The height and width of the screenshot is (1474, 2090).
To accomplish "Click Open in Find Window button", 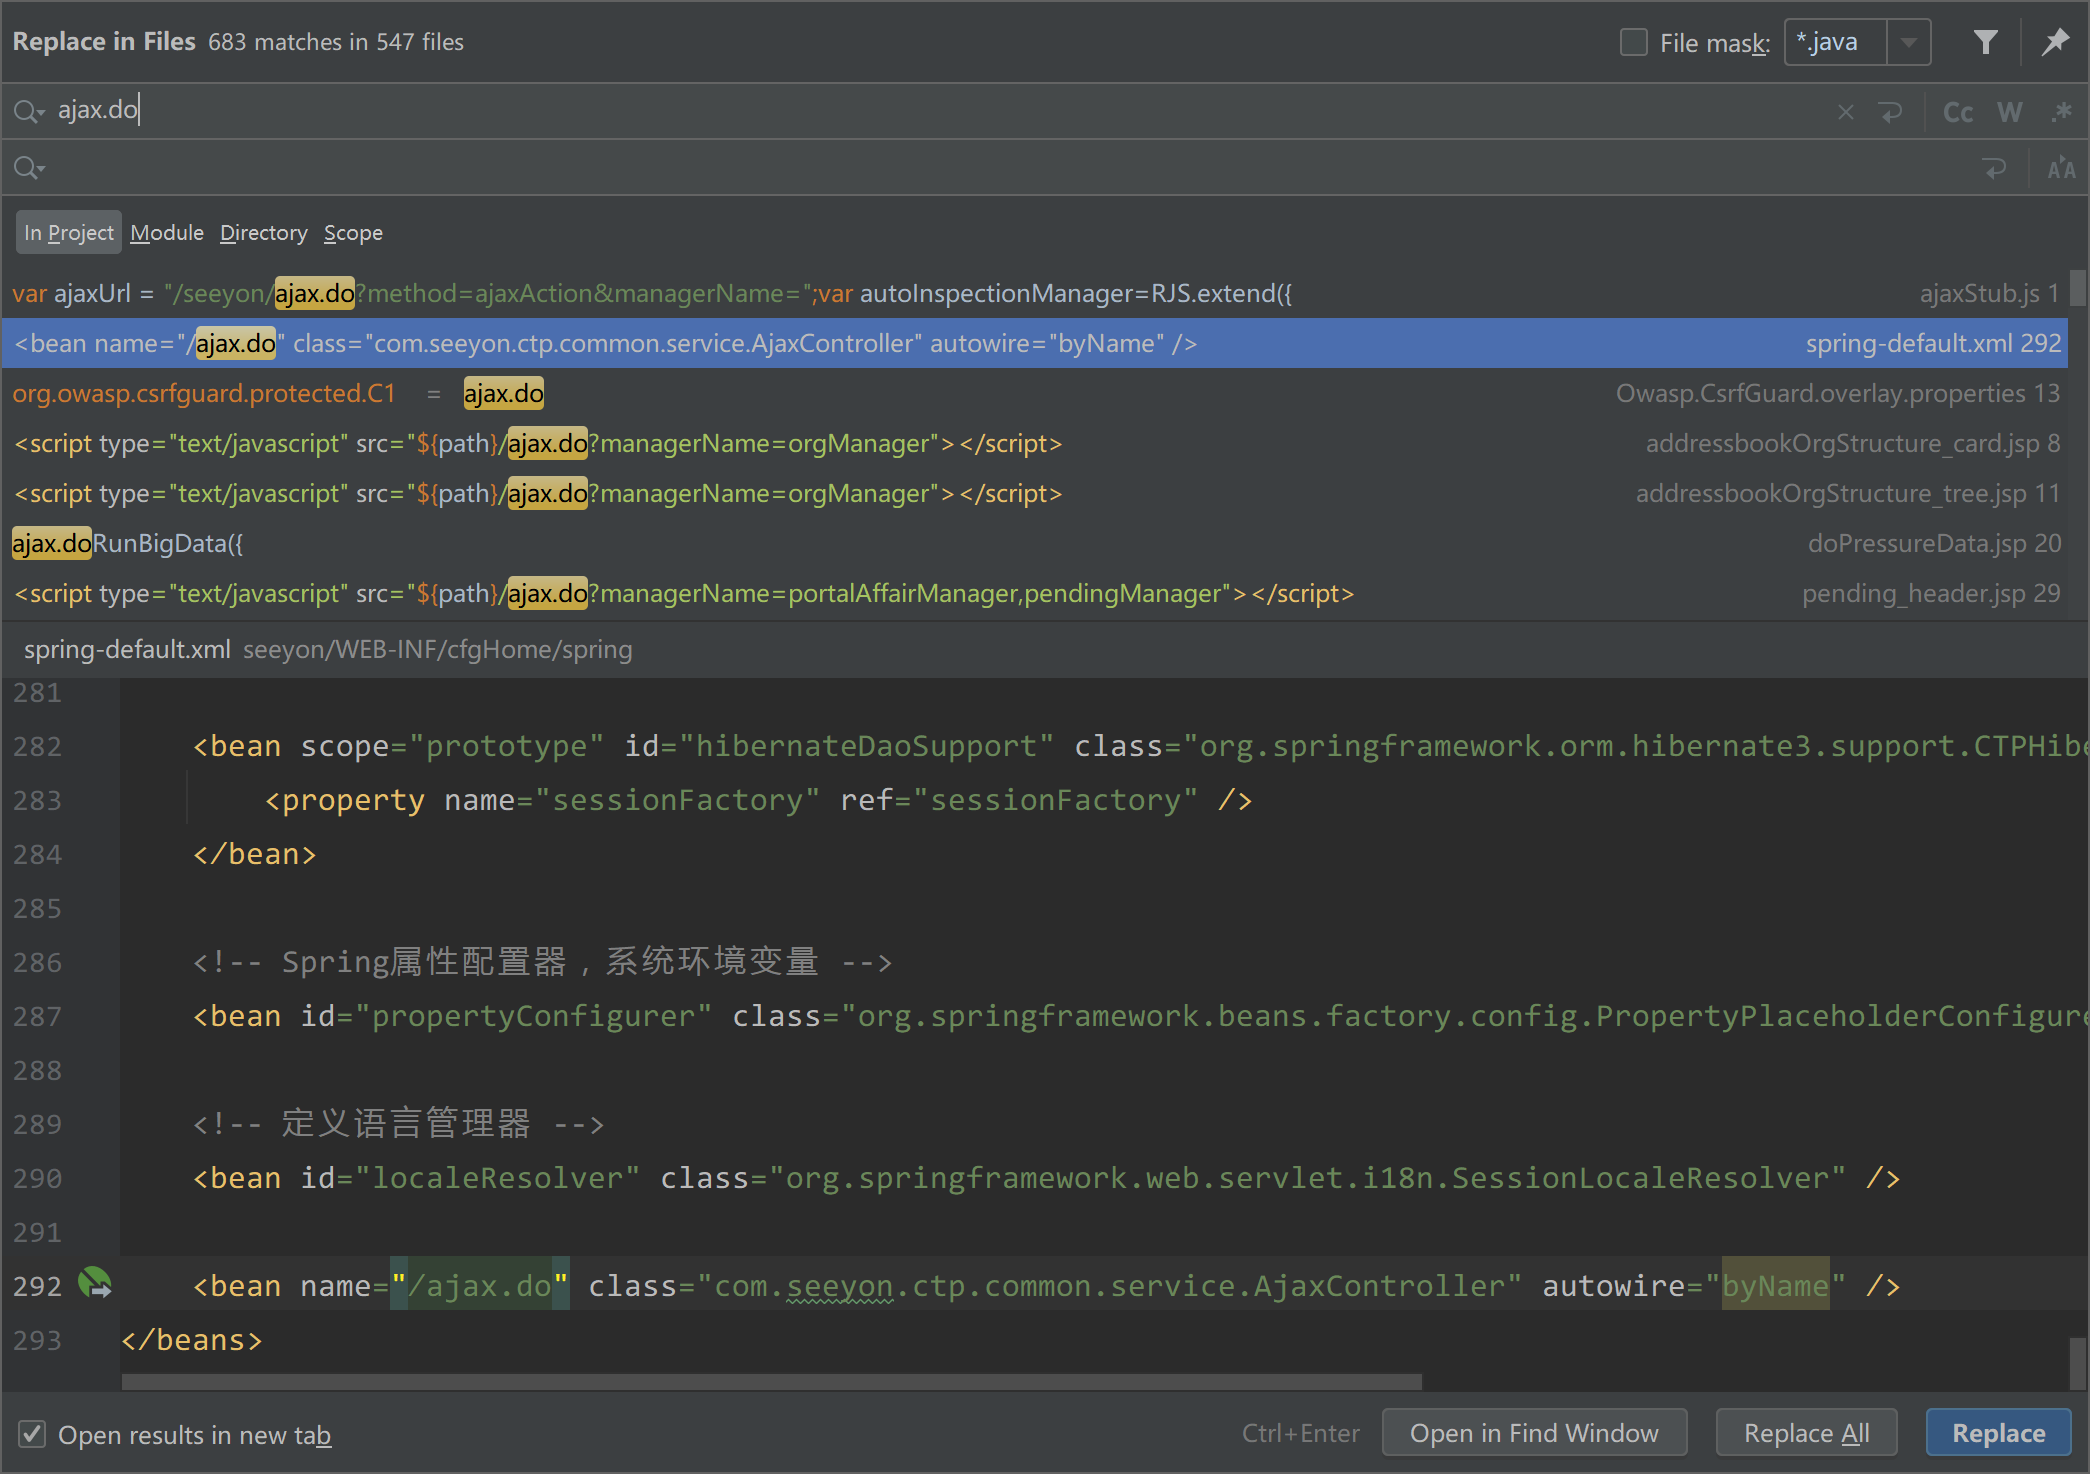I will (1533, 1433).
